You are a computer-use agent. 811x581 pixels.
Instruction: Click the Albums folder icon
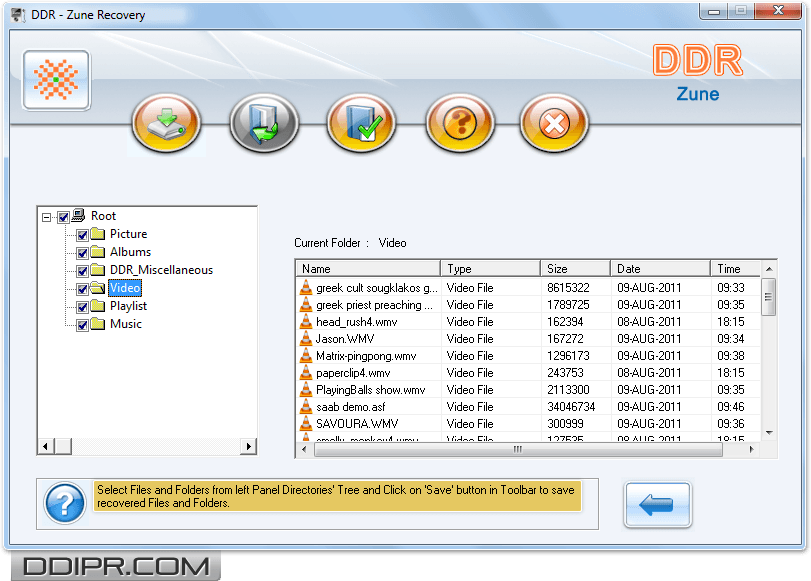[x=98, y=252]
